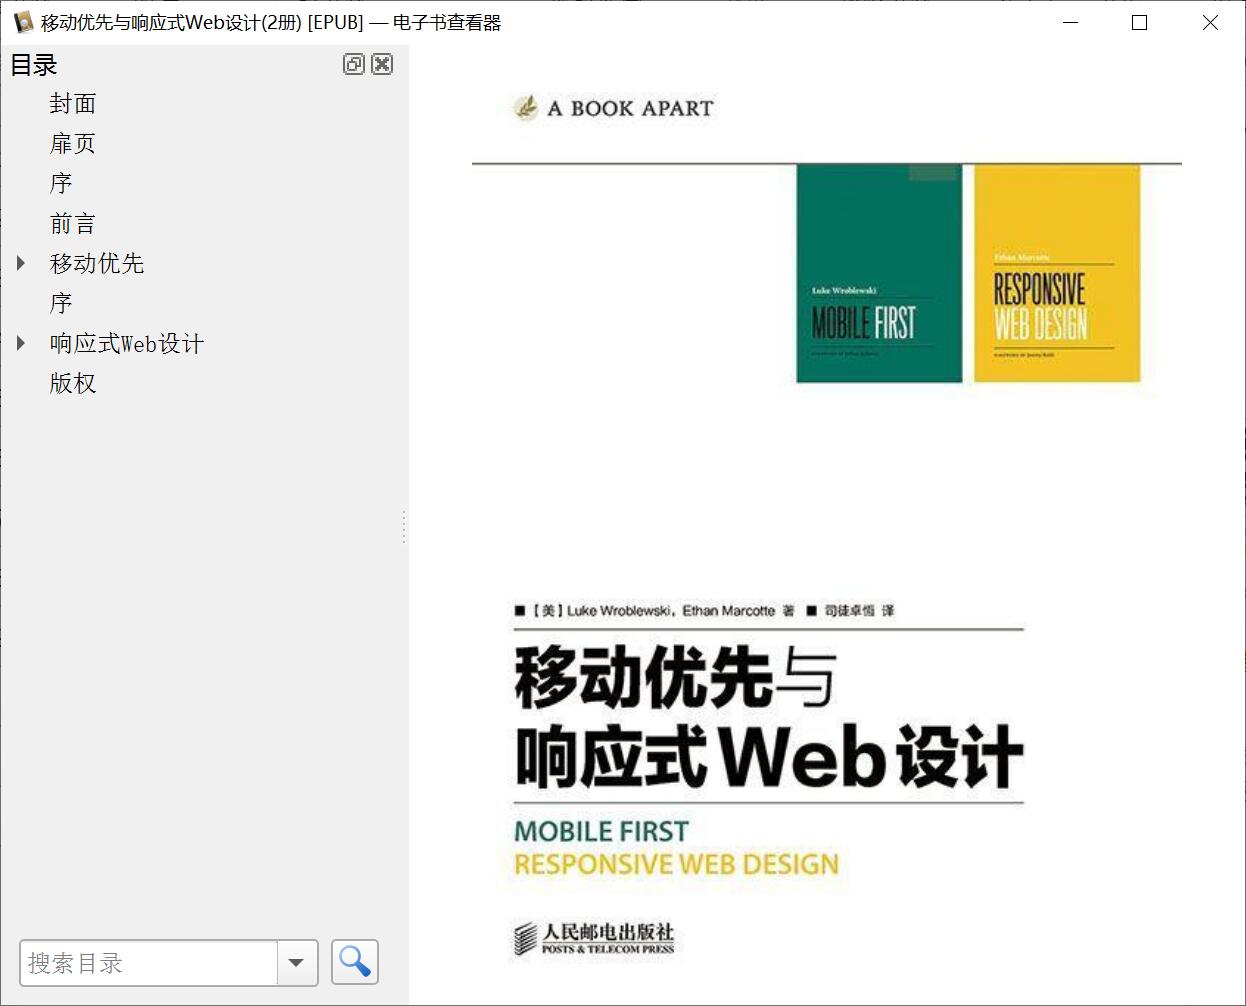
Task: Select the 响应式Web设计 chapter title
Action: point(127,344)
